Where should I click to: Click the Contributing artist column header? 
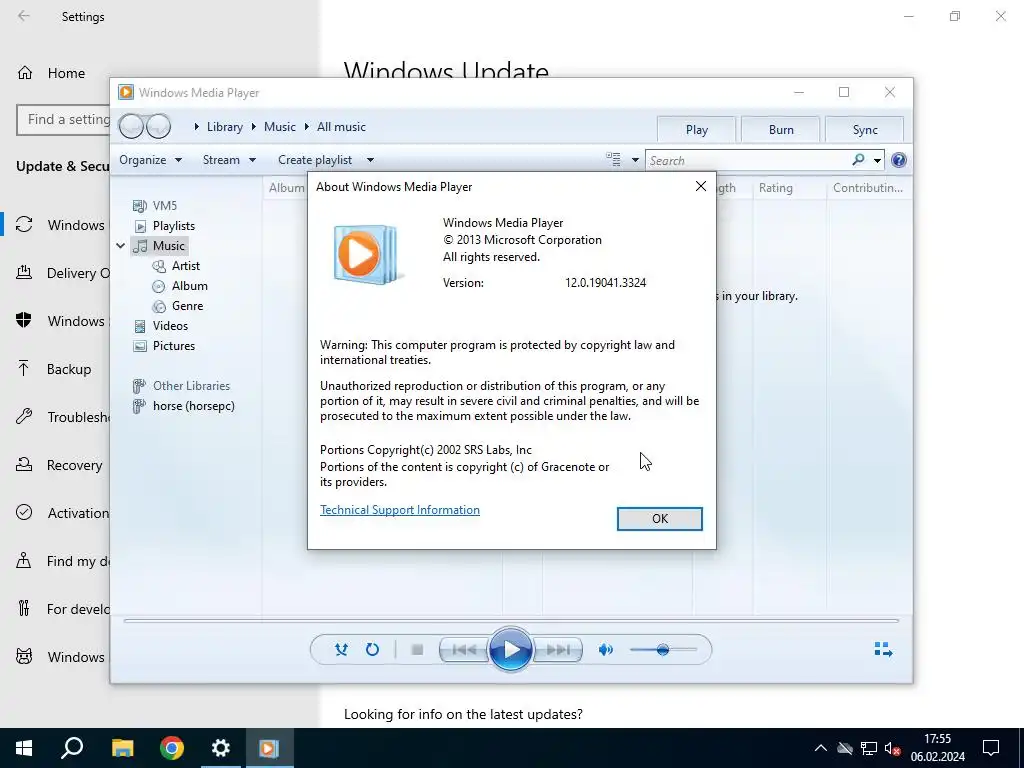pyautogui.click(x=868, y=187)
